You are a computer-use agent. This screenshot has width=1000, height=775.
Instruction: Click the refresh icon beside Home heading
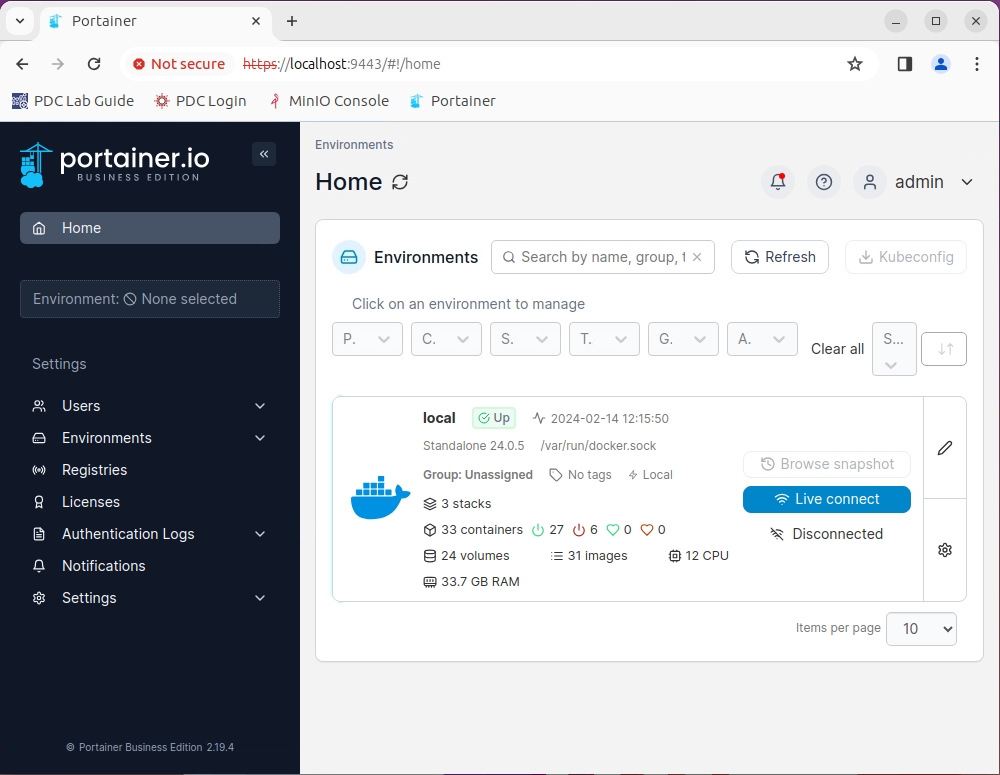400,182
